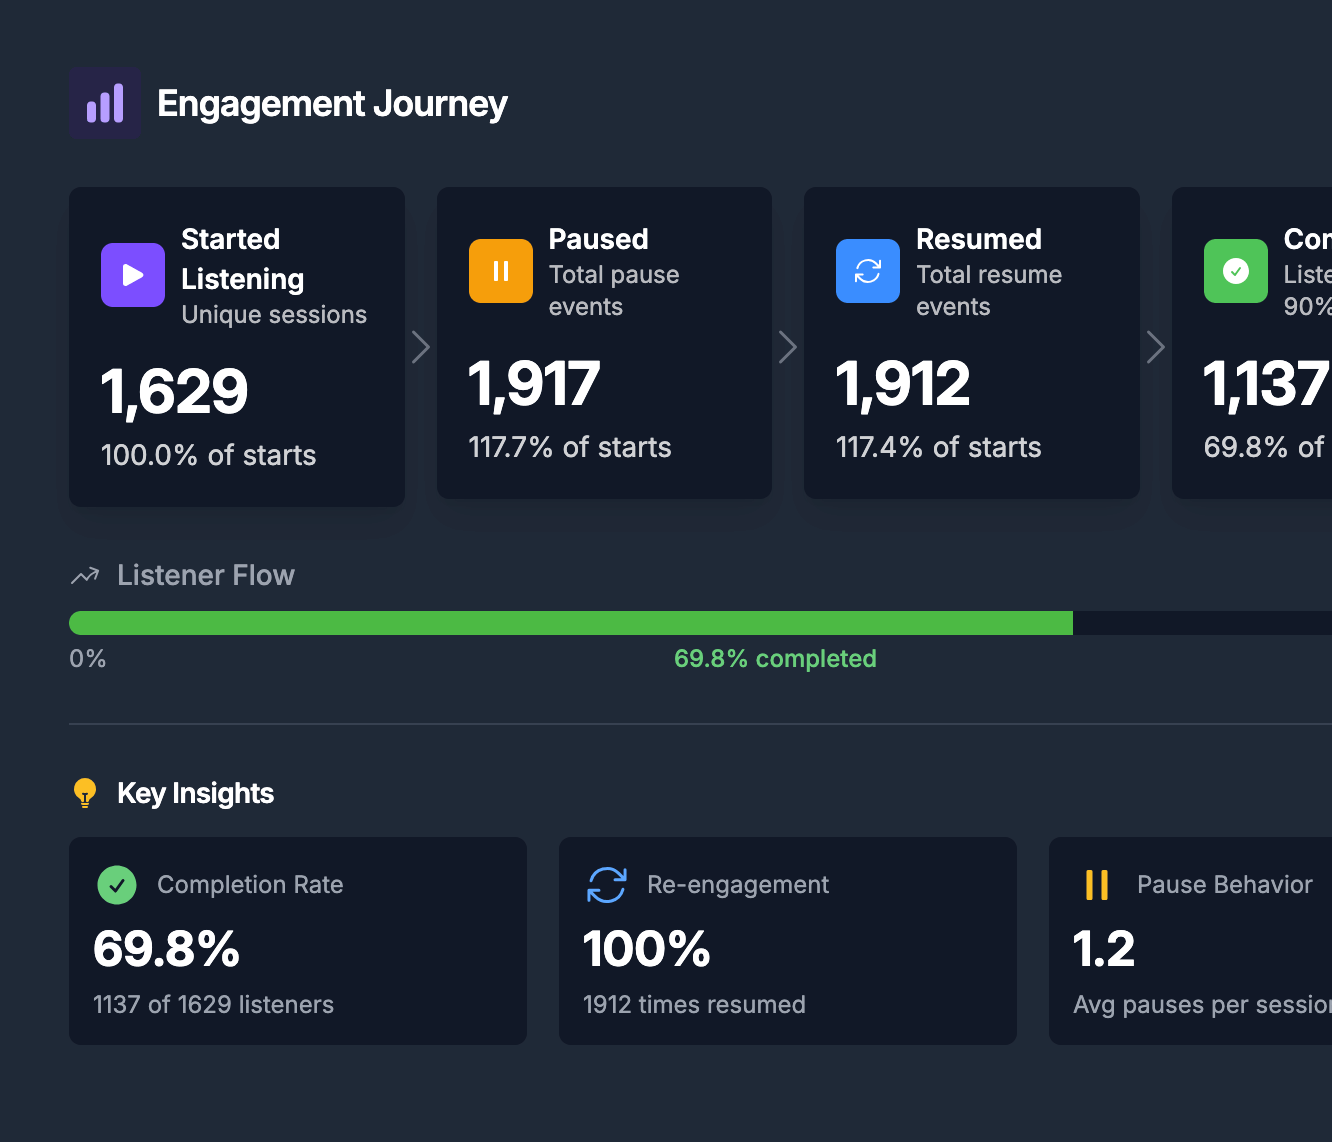Click the green checkmark icon on Completed card
This screenshot has width=1332, height=1142.
click(1235, 270)
